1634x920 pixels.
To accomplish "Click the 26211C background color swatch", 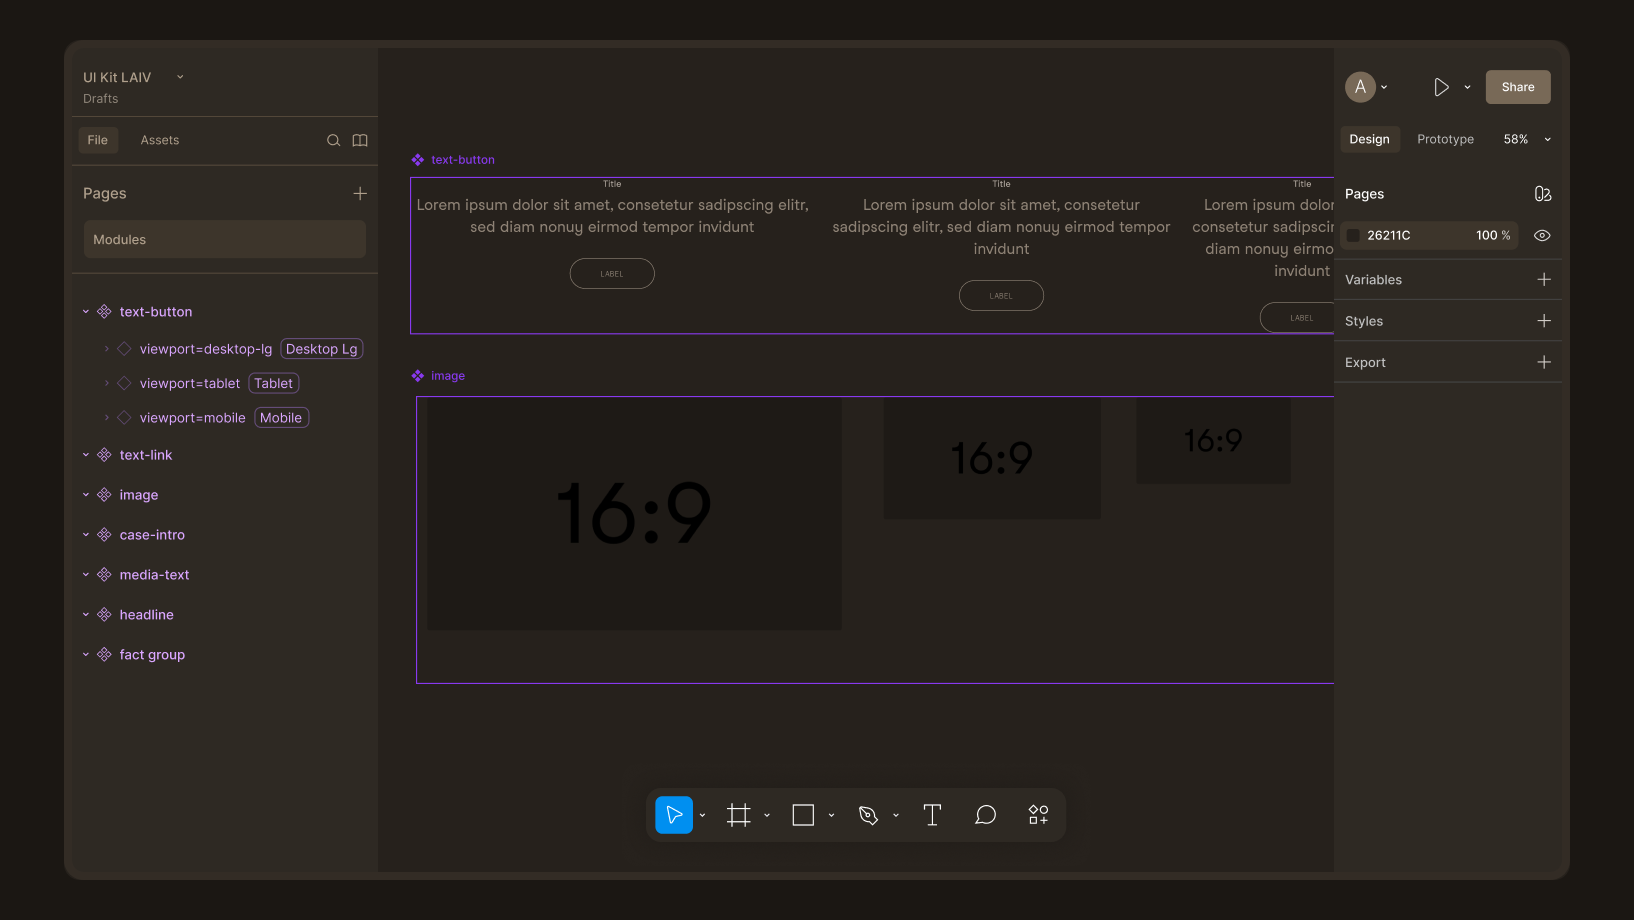I will coord(1353,236).
